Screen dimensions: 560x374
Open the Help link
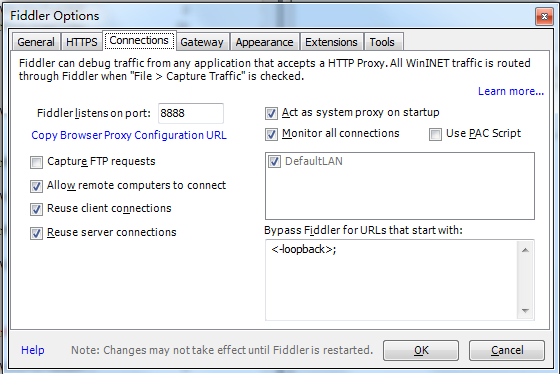click(x=33, y=350)
